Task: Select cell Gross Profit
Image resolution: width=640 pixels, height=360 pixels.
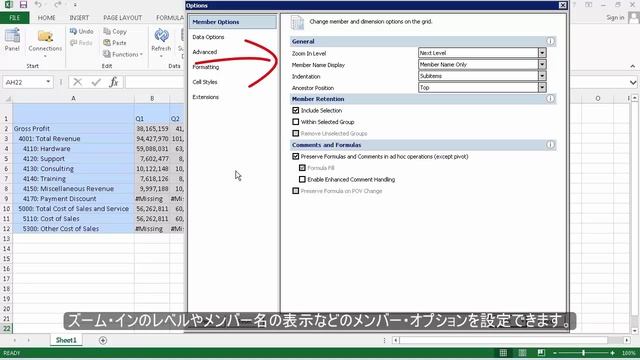Action: [73, 129]
